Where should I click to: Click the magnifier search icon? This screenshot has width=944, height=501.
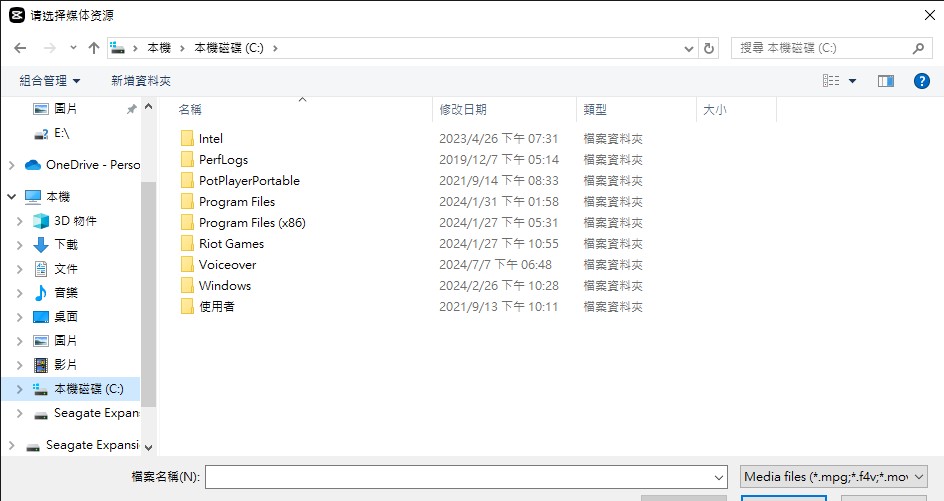[918, 48]
